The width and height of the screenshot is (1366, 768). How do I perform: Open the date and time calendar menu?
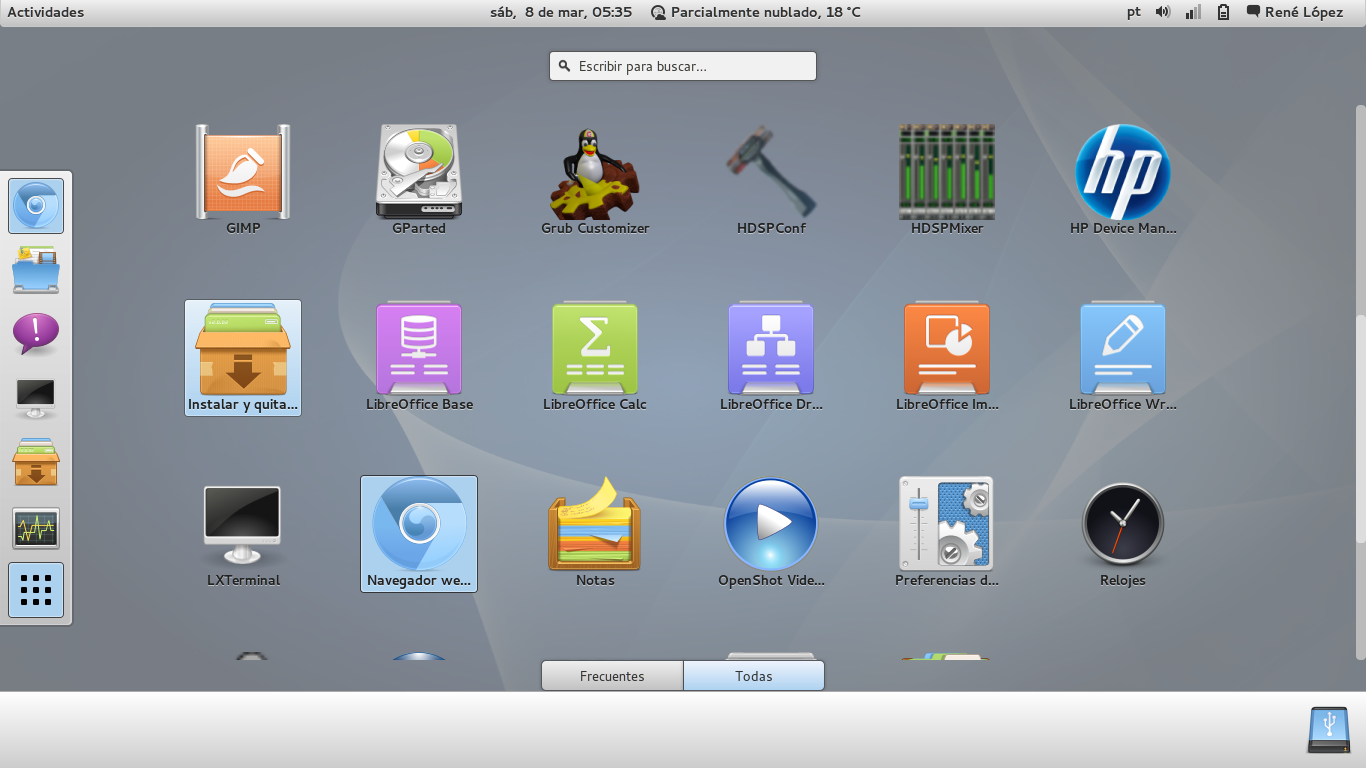(x=561, y=12)
